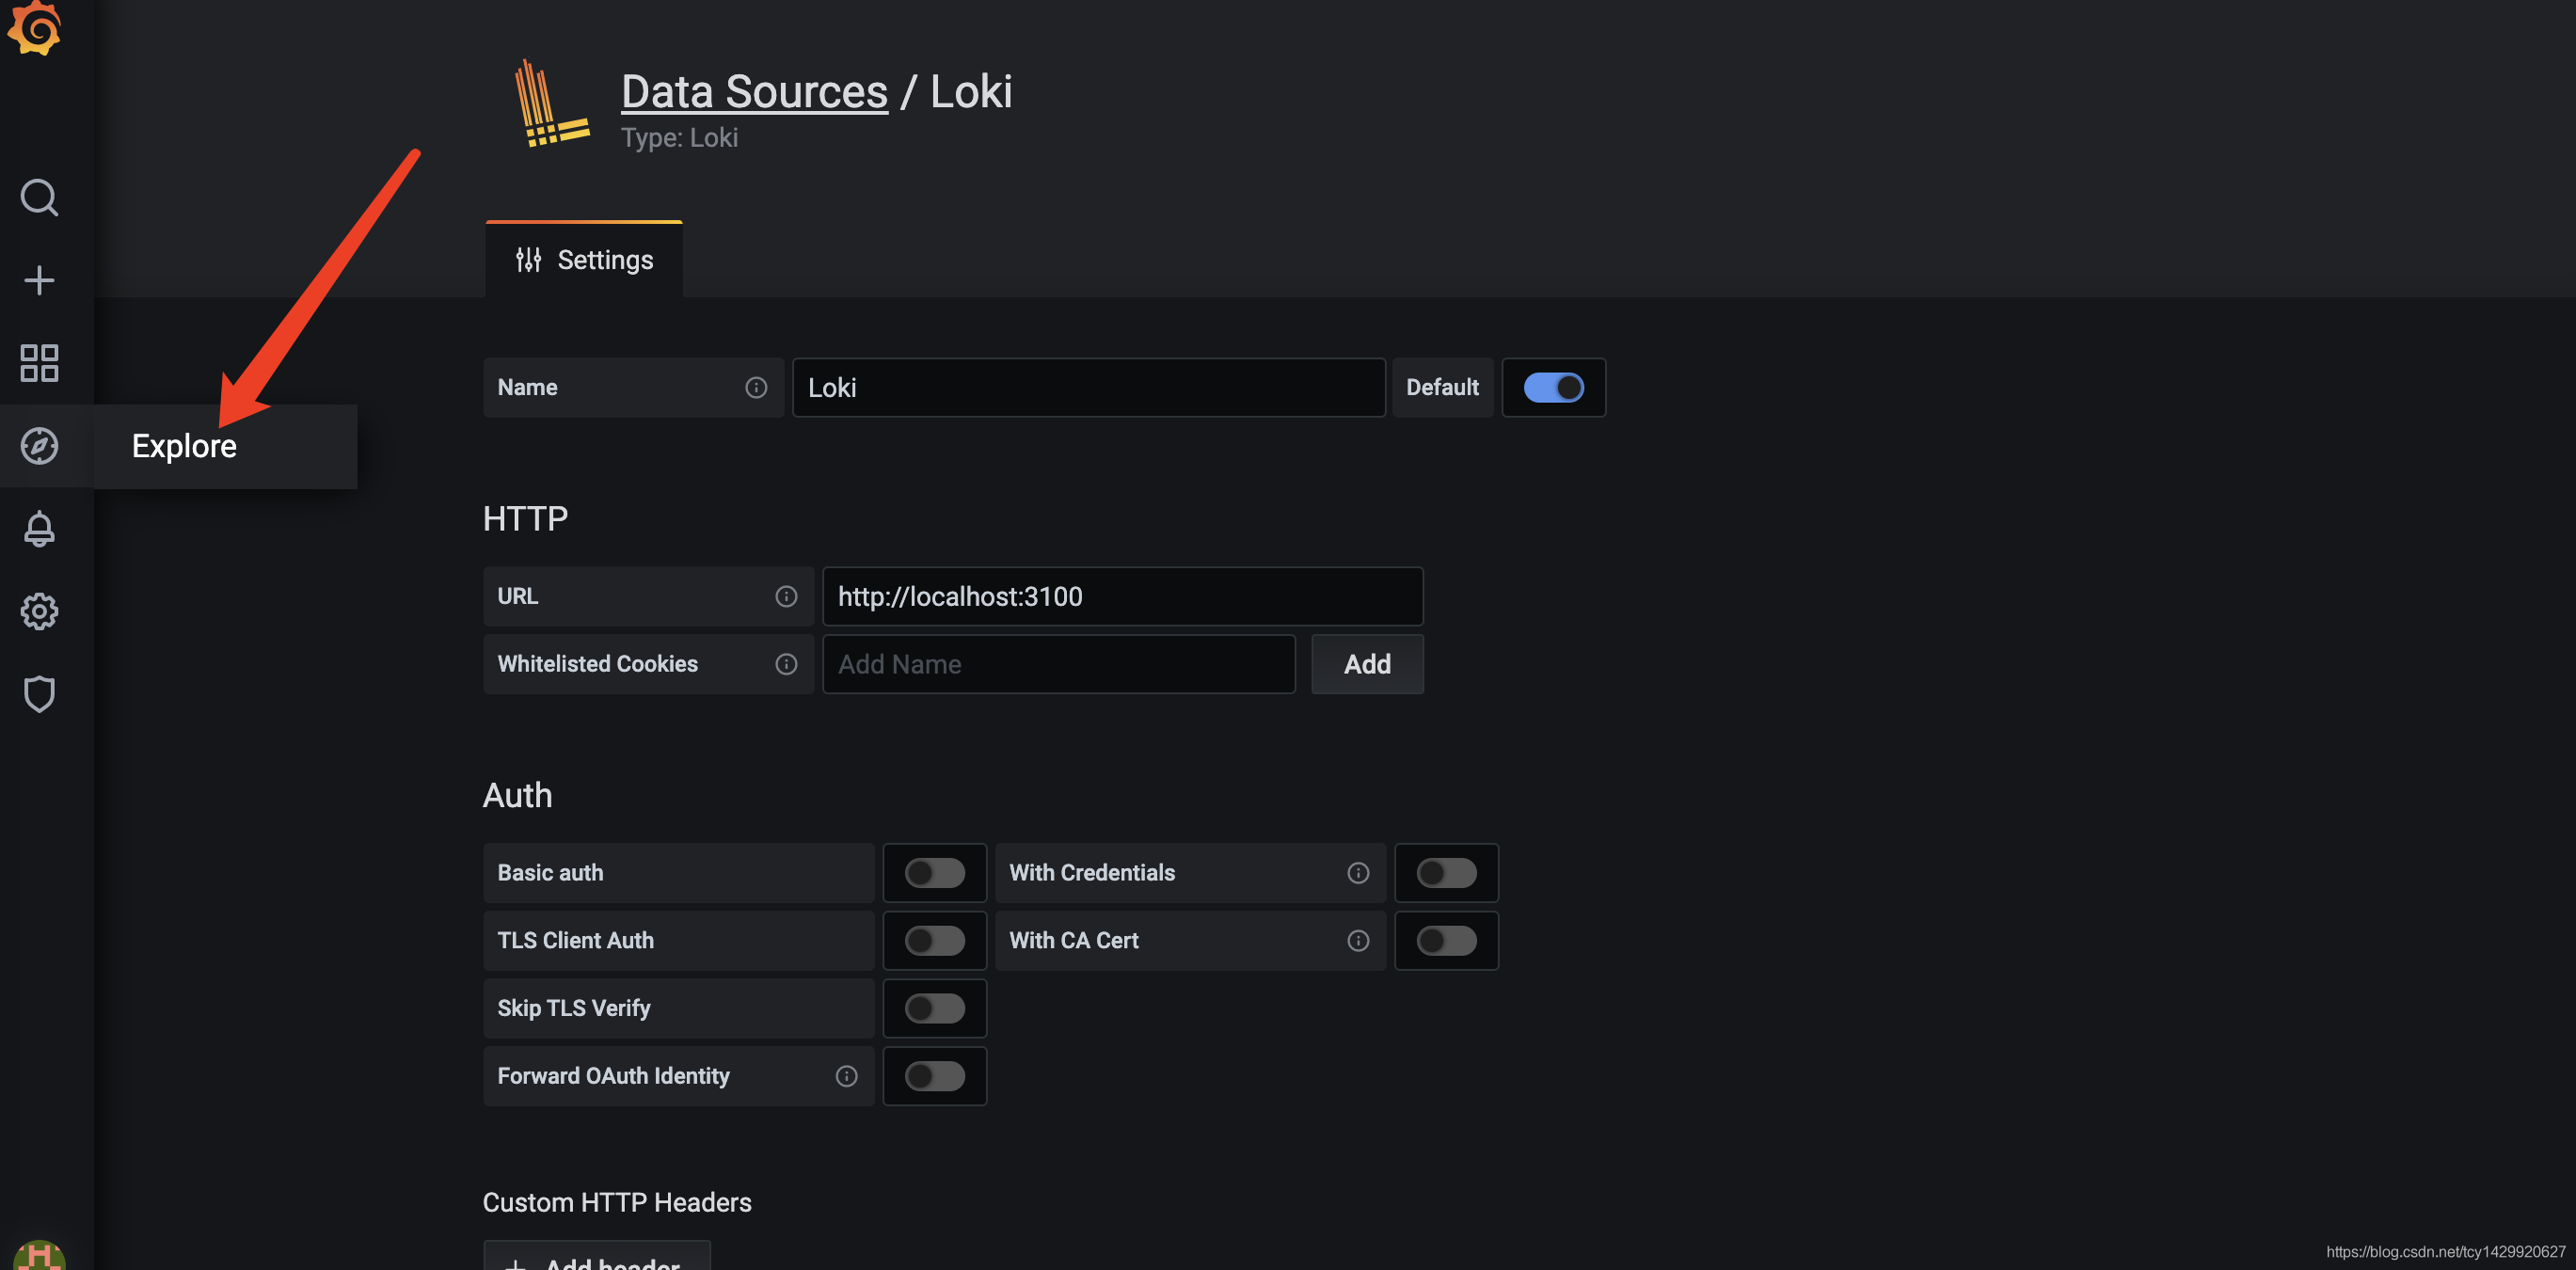Enable the Skip TLS Verify switch
Screen dimensions: 2576x1270
pyautogui.click(x=934, y=1008)
